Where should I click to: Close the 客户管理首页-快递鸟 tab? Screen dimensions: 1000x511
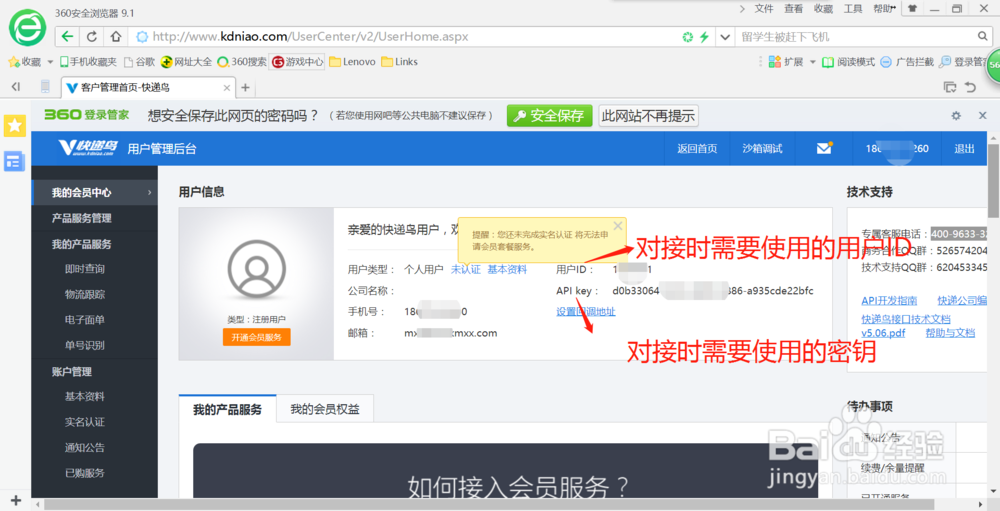click(x=226, y=87)
